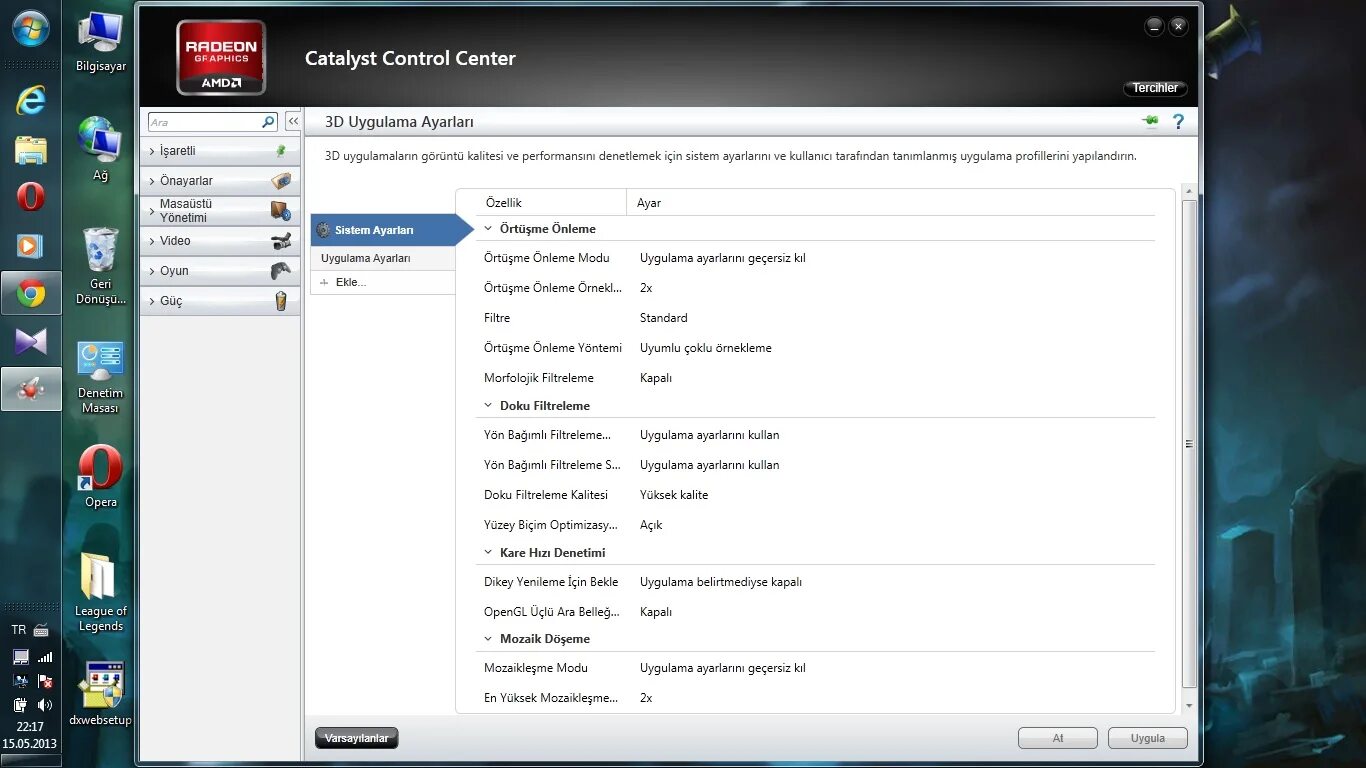Change Doku Filtreleme Kalitesi Yüksek kalite value

(674, 495)
